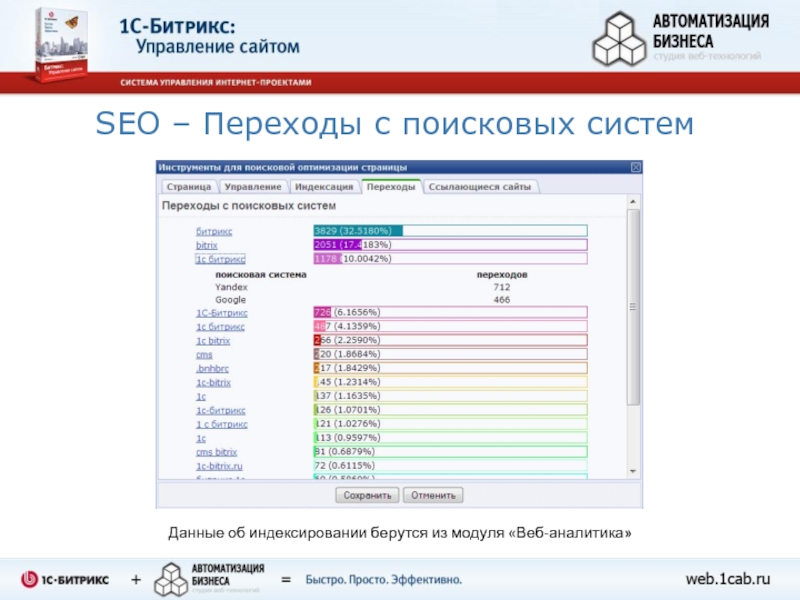The height and width of the screenshot is (600, 800).
Task: Click the purple bar showing 2051 visits
Action: point(451,245)
